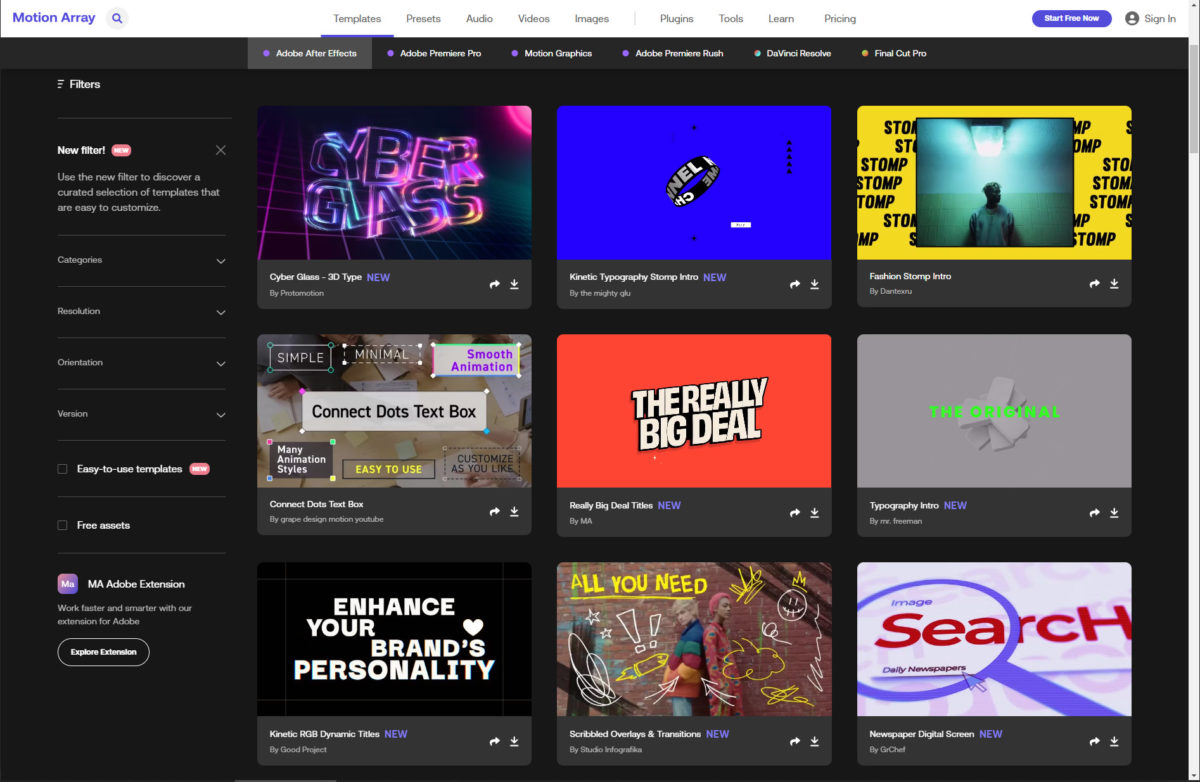Open the Orientation filter dropdown
The width and height of the screenshot is (1200, 782).
221,363
